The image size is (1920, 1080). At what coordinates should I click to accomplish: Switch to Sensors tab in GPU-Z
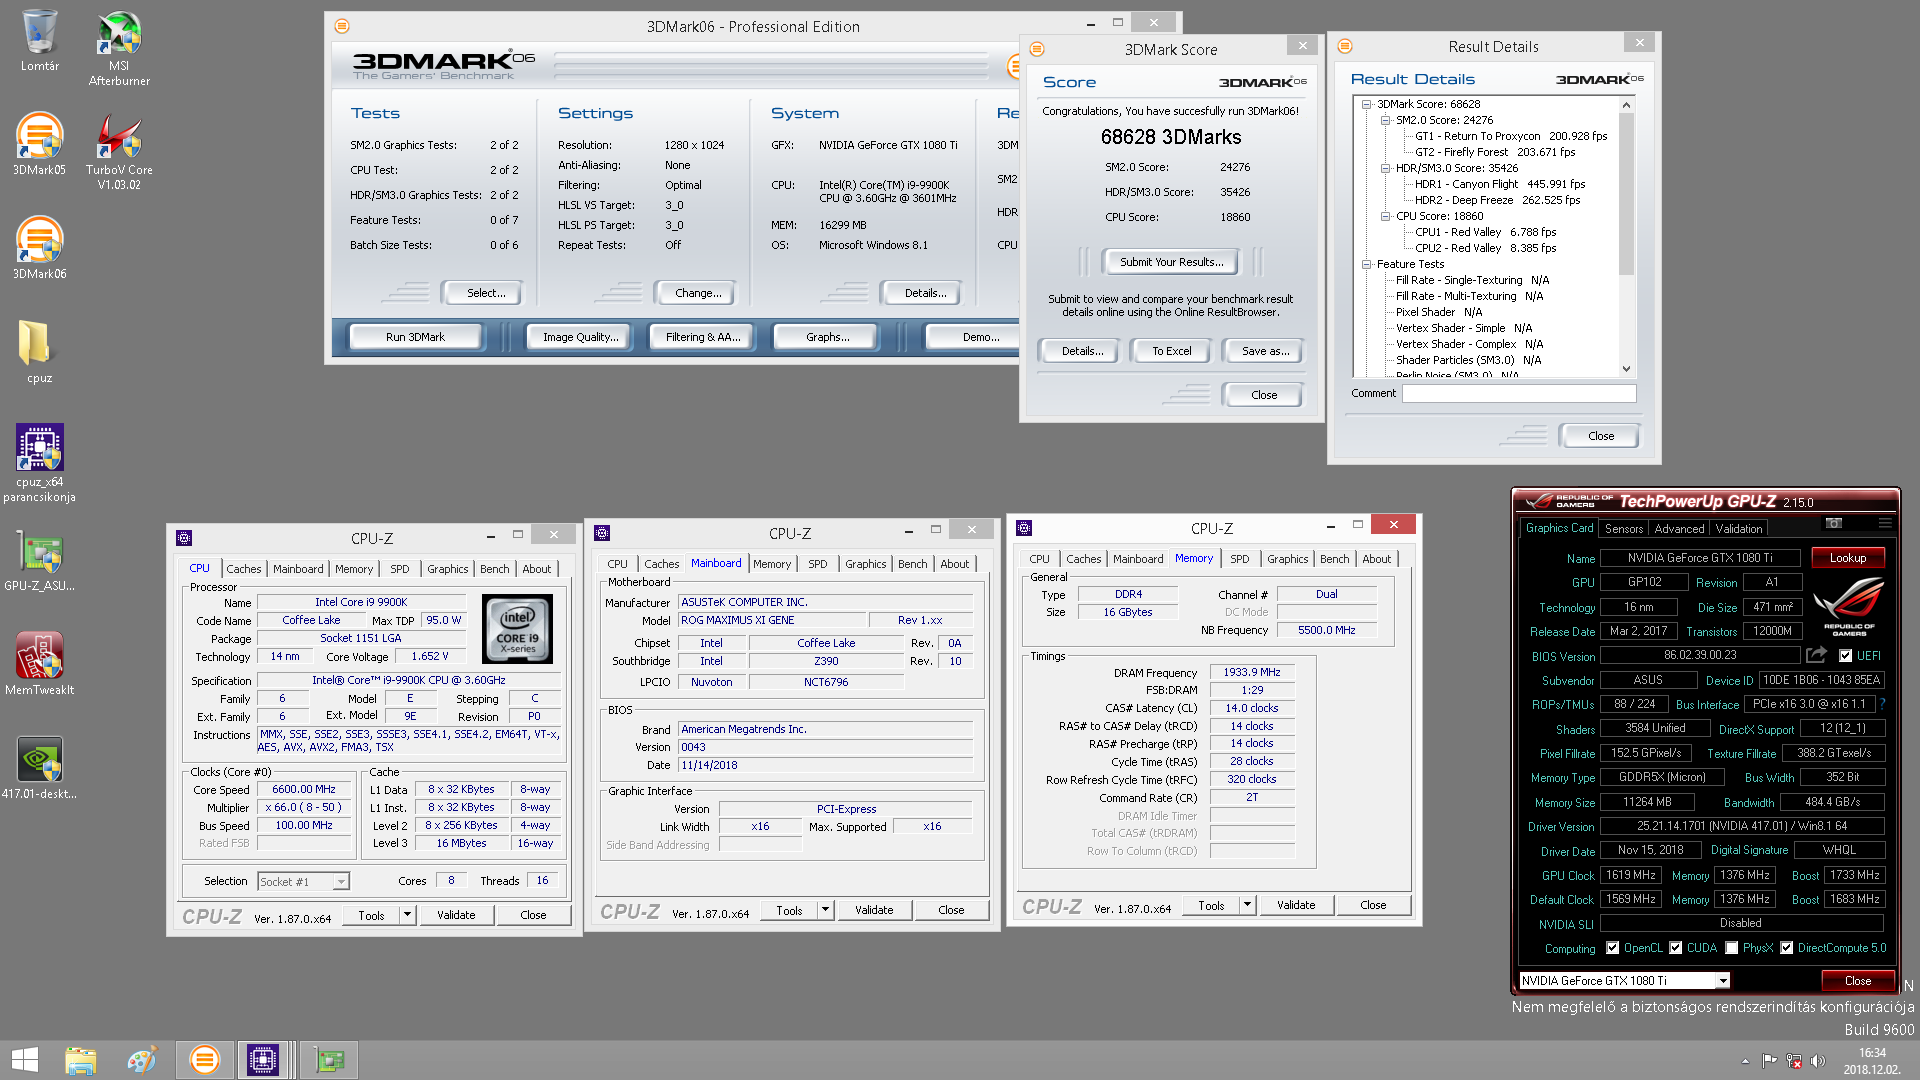click(1624, 529)
